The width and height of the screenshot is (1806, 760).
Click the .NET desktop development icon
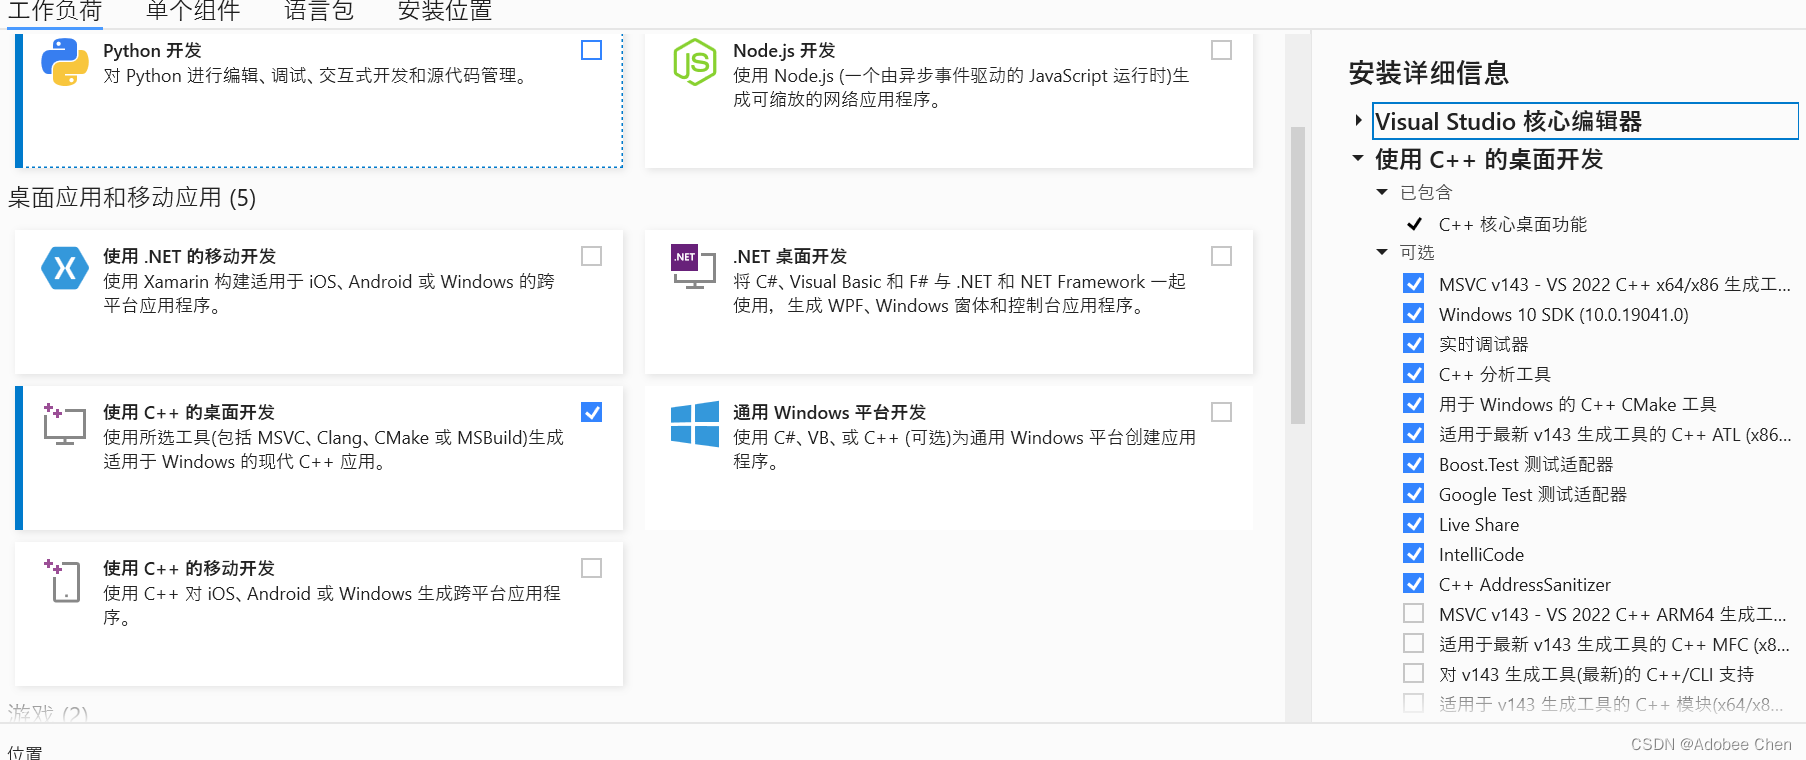(x=693, y=267)
